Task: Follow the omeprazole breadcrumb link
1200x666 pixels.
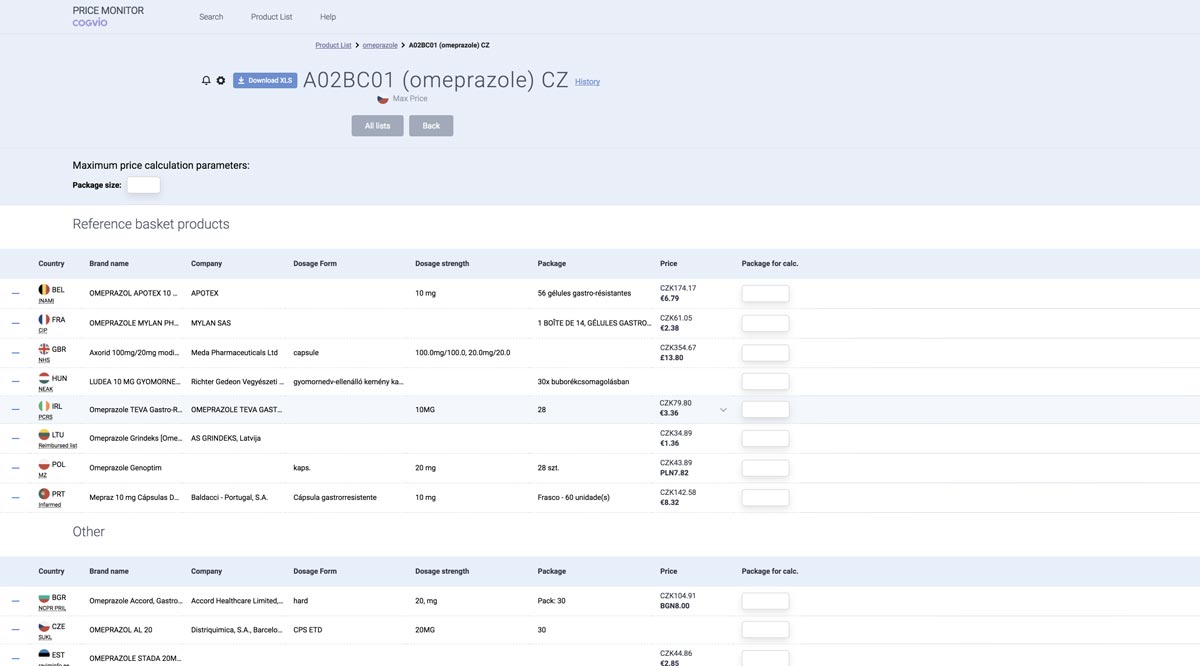Action: click(x=380, y=45)
